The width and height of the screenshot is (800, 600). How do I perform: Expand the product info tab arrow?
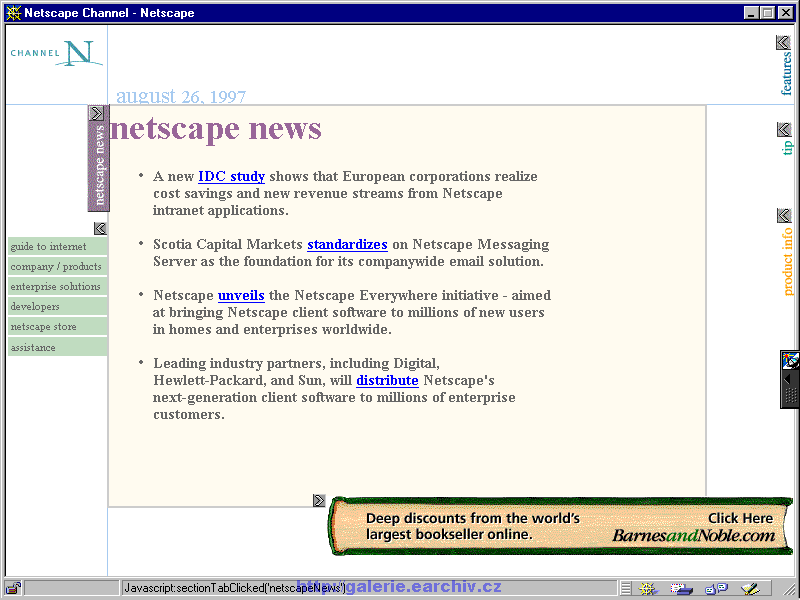(x=784, y=215)
